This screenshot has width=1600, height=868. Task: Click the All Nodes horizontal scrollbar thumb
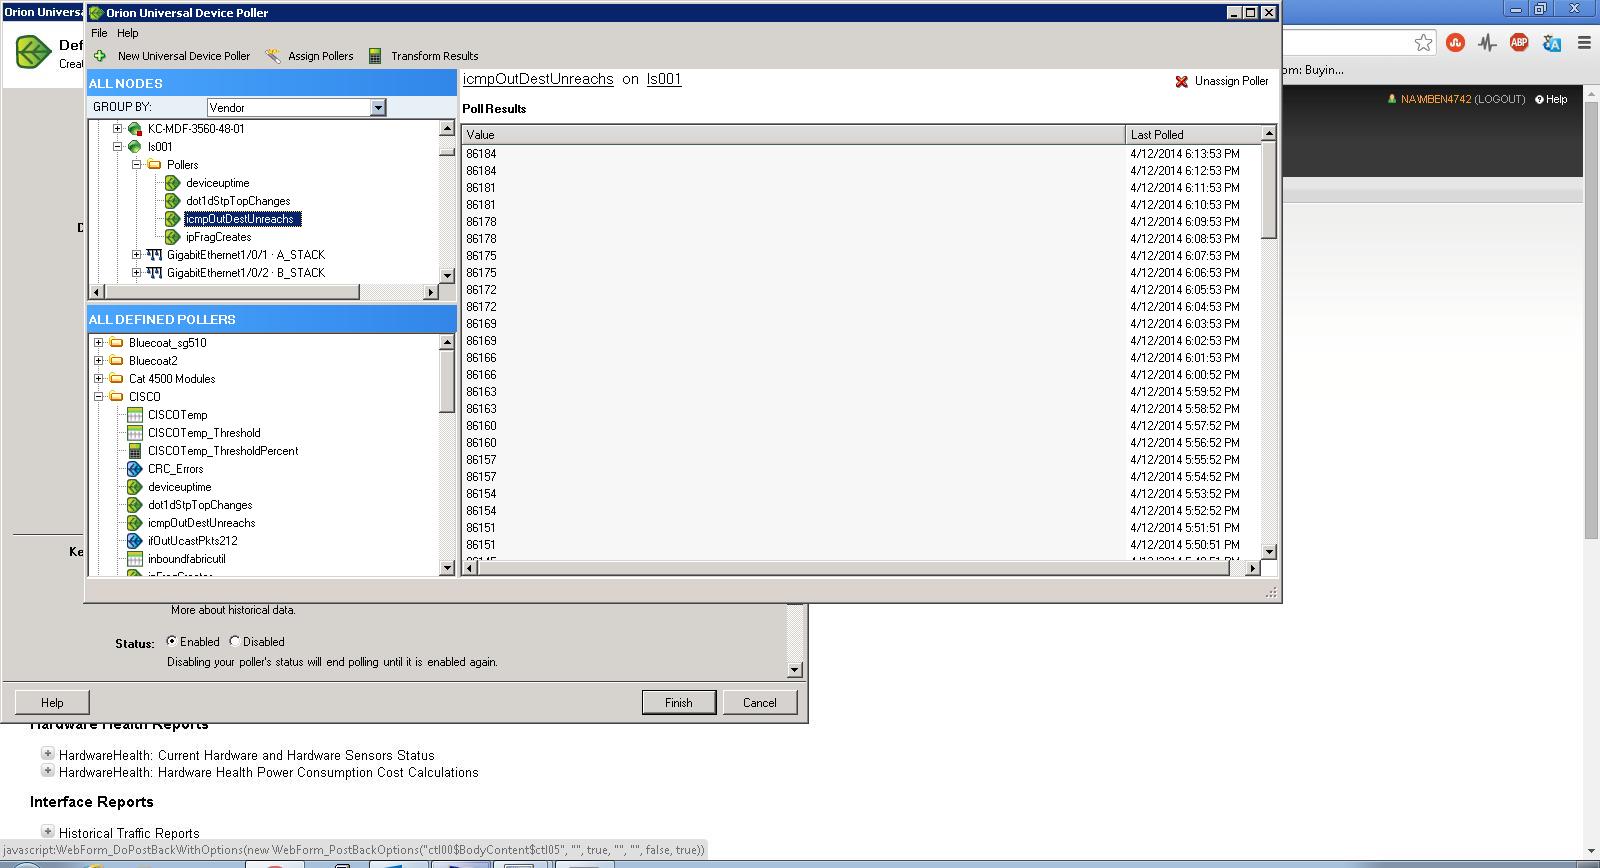click(x=231, y=292)
